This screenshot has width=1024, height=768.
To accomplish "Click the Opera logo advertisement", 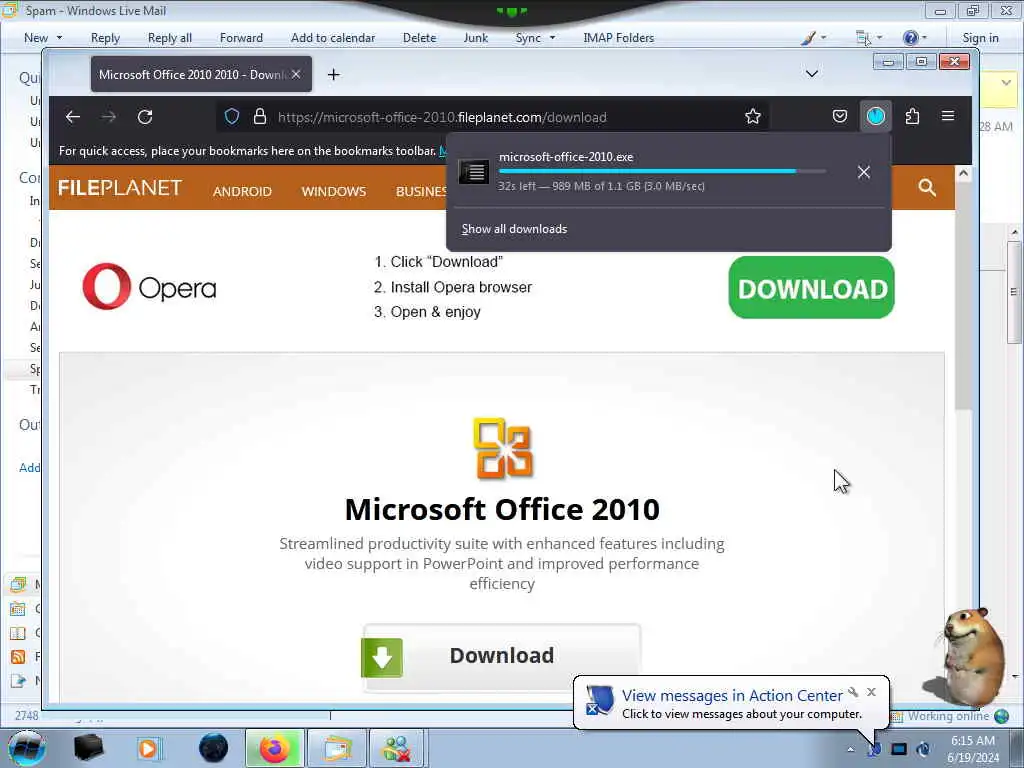I will 150,287.
